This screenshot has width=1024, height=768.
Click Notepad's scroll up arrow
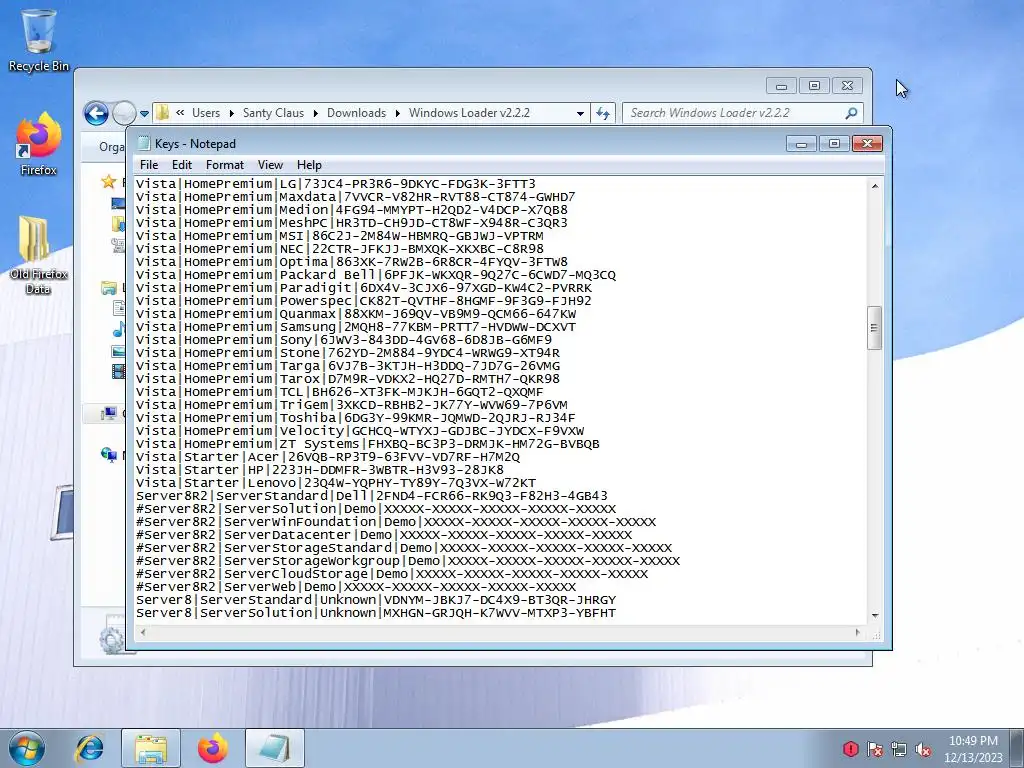pos(874,186)
